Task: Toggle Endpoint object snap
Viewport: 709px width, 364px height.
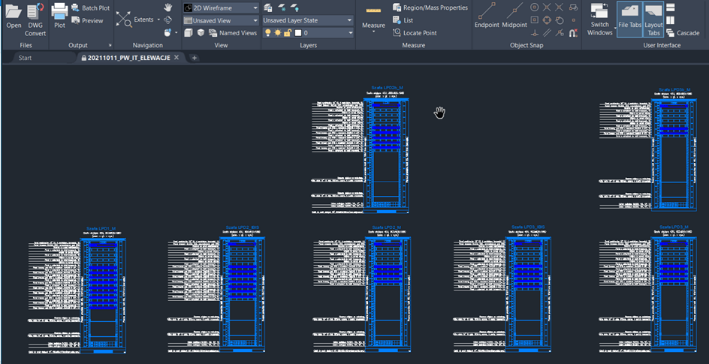Action: 487,16
